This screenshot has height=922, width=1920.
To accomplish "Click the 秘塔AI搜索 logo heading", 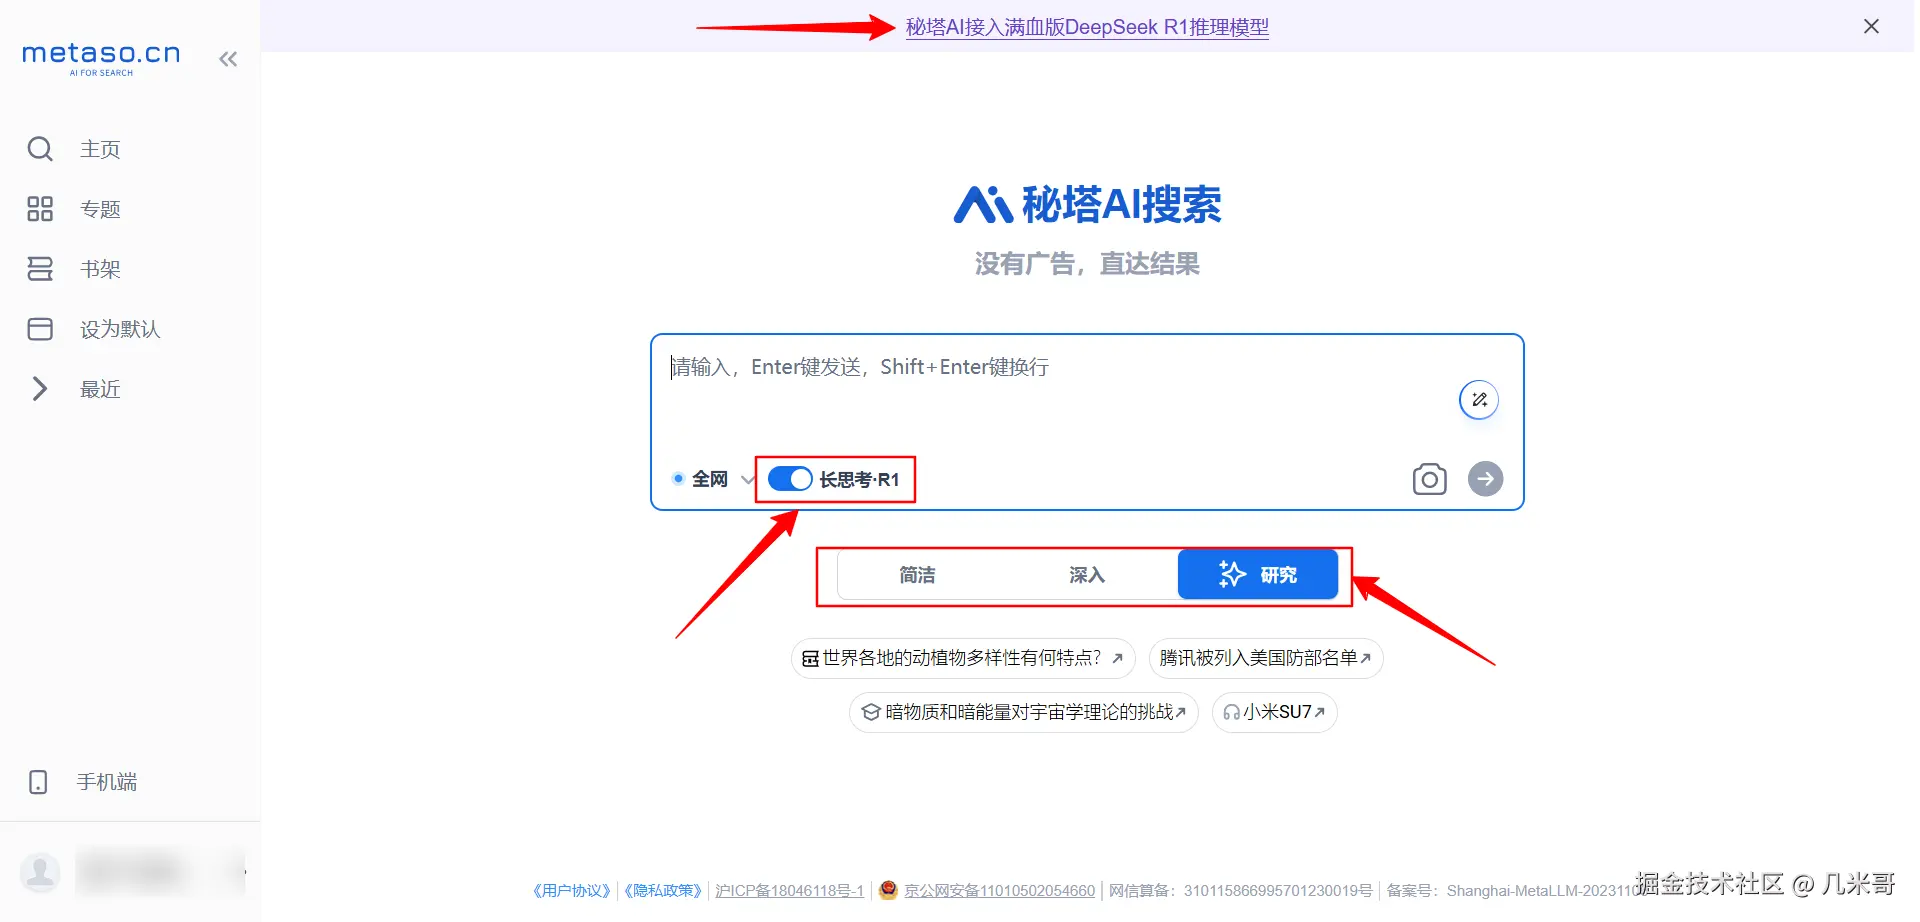I will (x=1087, y=204).
